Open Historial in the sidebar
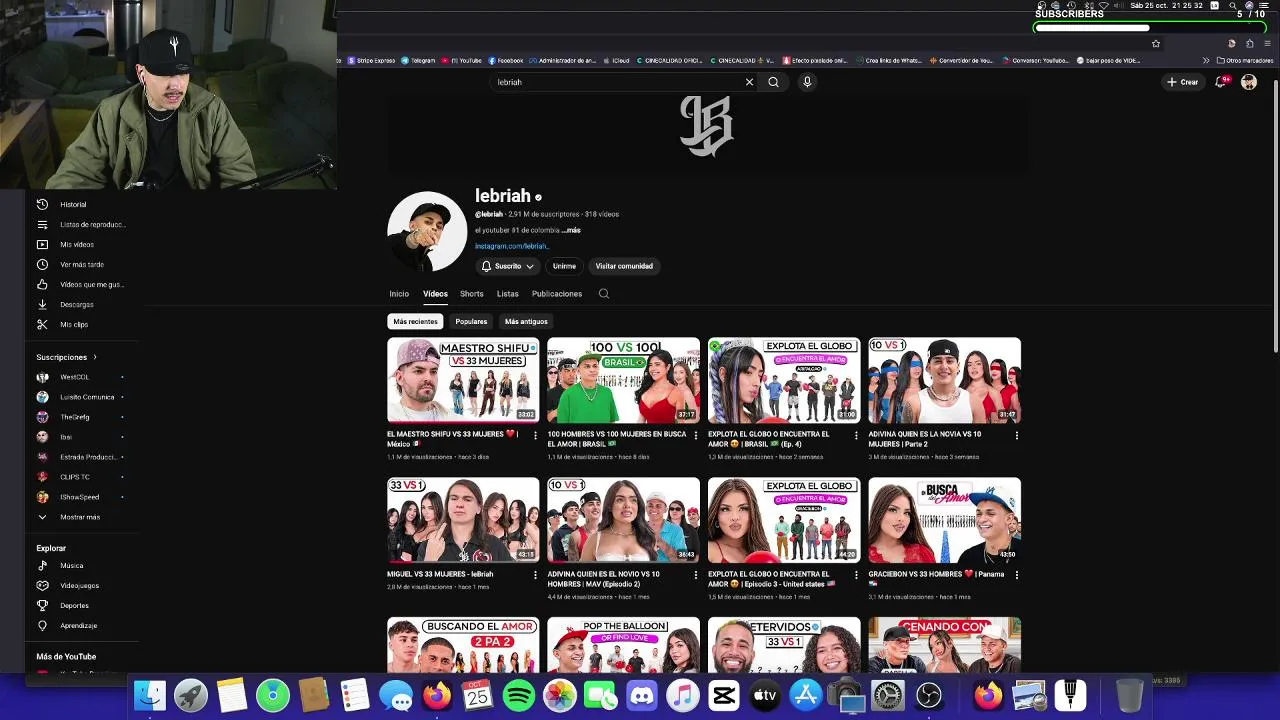This screenshot has width=1280, height=720. pyautogui.click(x=73, y=204)
